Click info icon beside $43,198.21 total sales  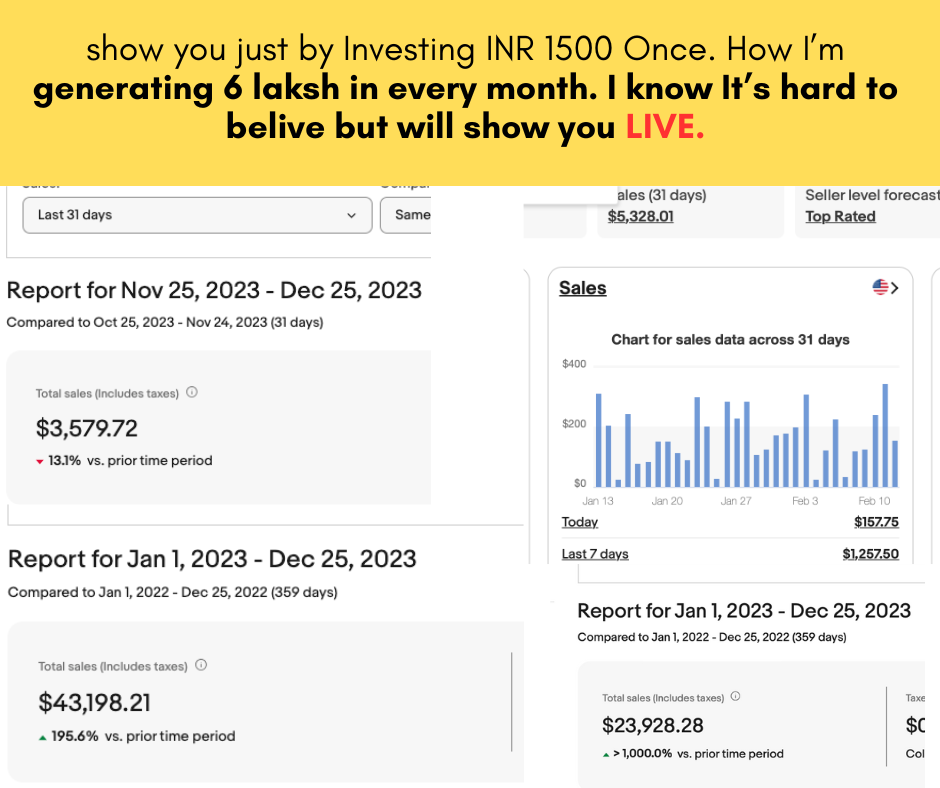pyautogui.click(x=201, y=665)
